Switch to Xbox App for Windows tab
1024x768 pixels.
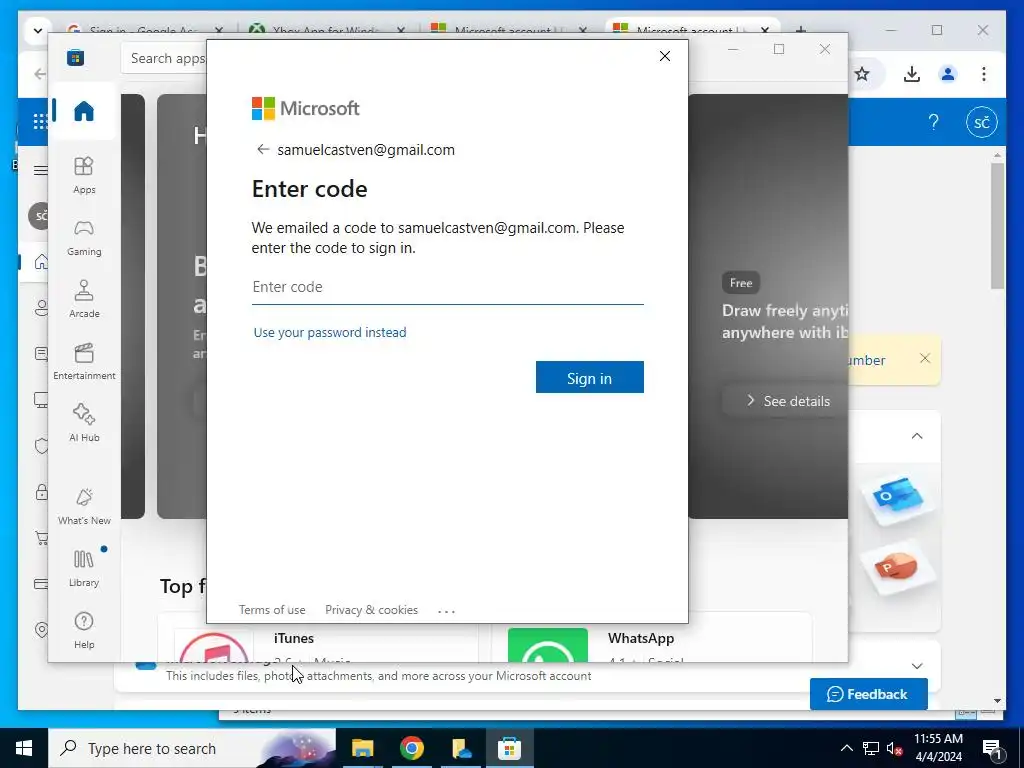[x=327, y=30]
